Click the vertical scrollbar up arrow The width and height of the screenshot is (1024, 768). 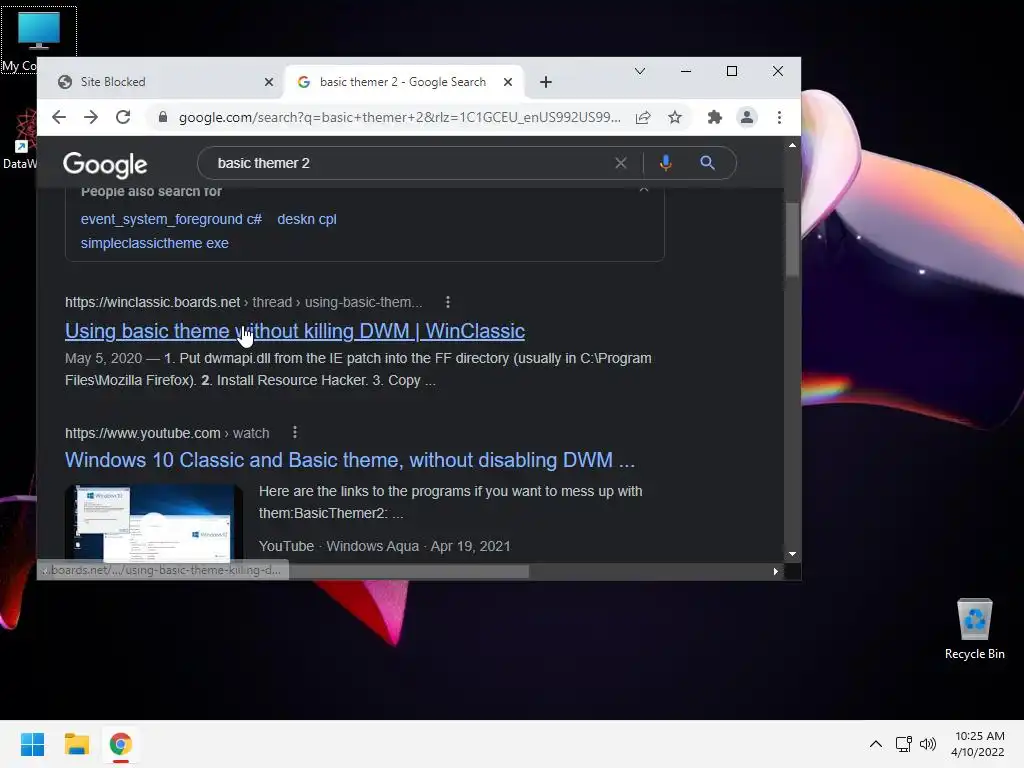[792, 146]
